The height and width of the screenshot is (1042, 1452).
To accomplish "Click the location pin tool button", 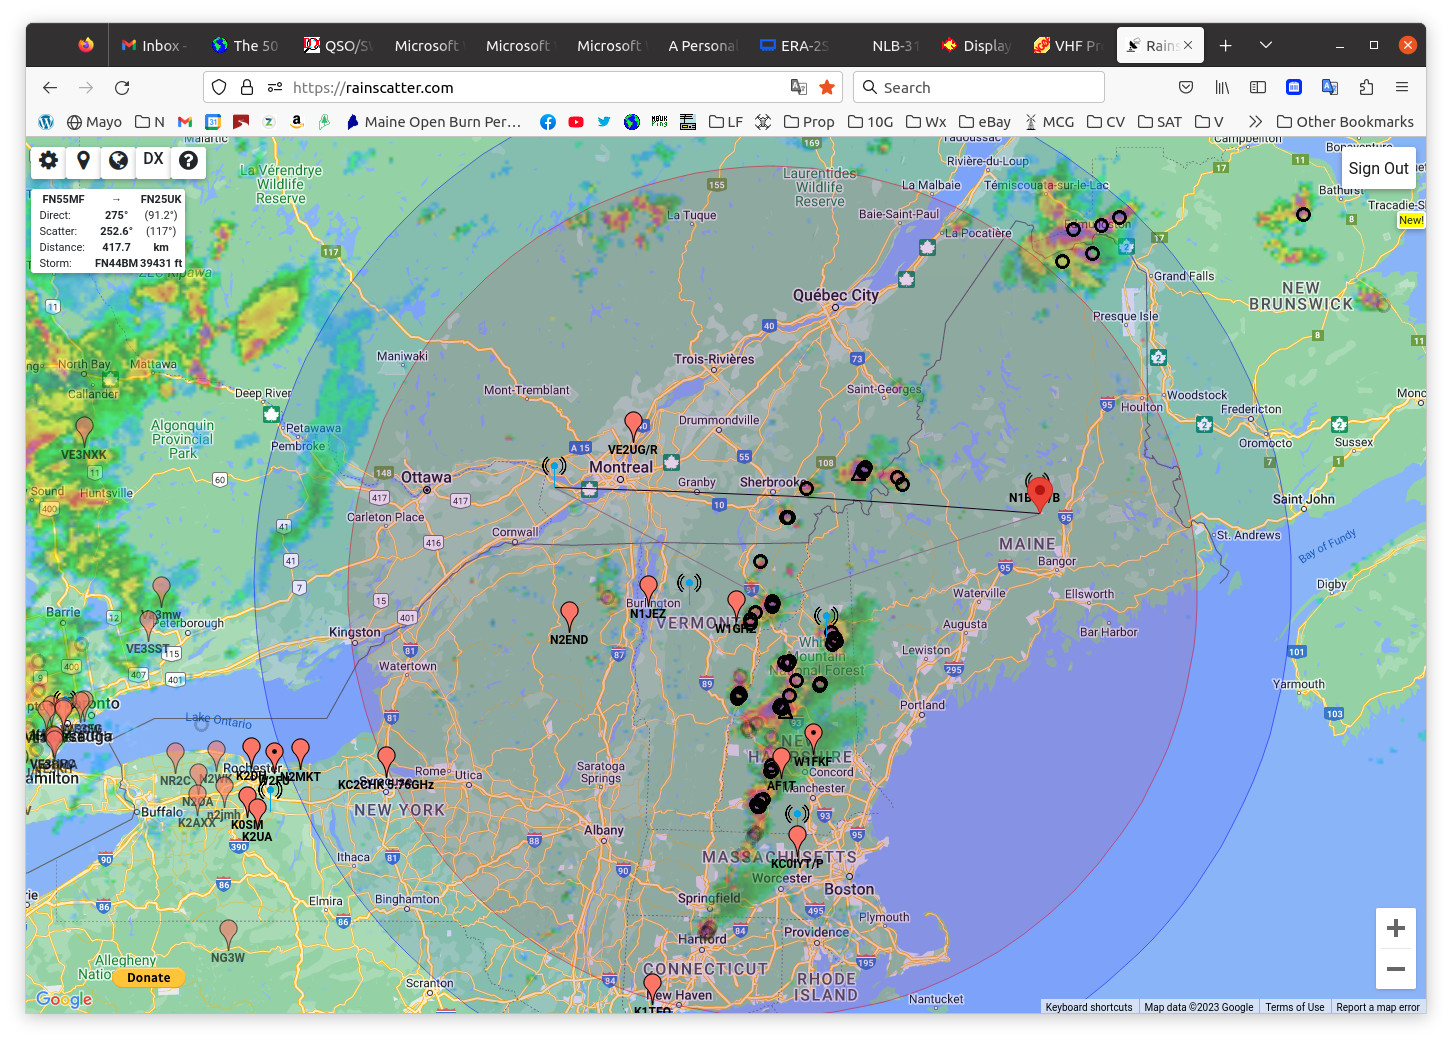I will 83,160.
